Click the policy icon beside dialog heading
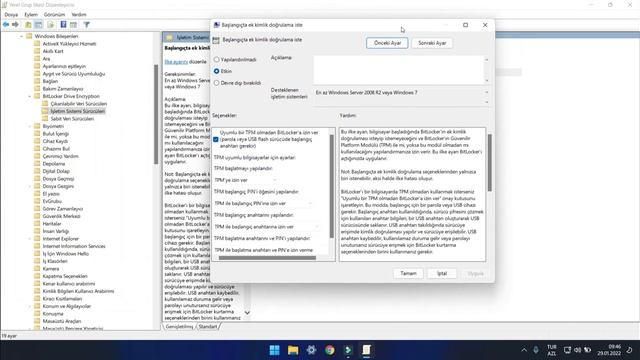Image resolution: width=640 pixels, height=360 pixels. (x=216, y=40)
